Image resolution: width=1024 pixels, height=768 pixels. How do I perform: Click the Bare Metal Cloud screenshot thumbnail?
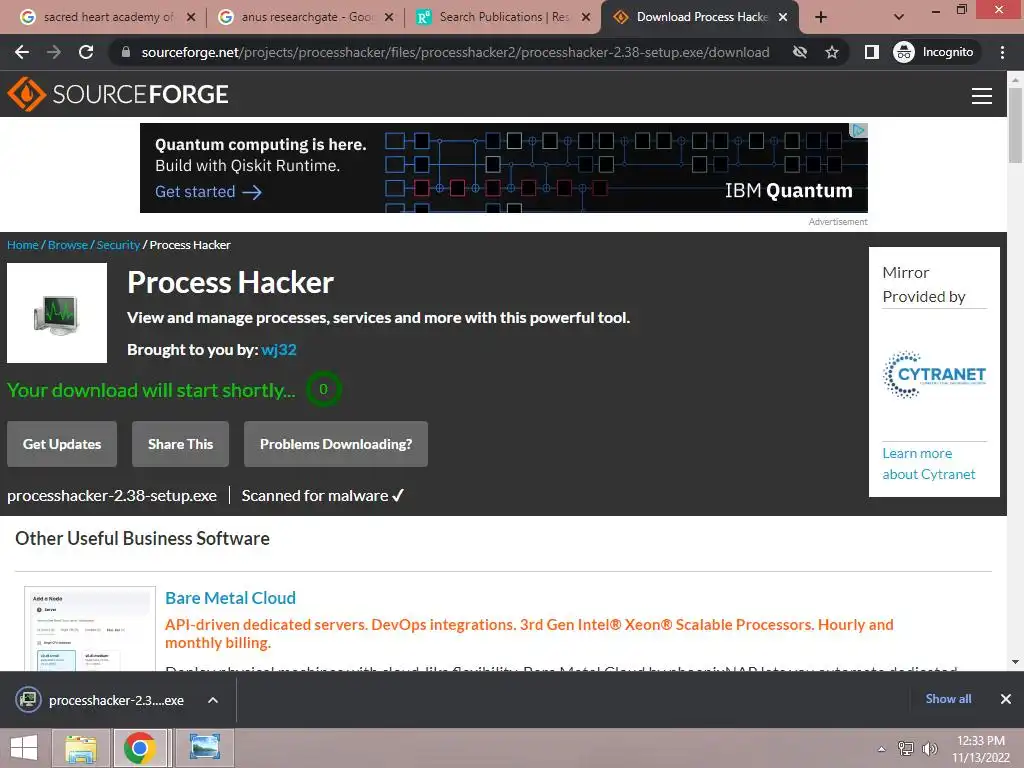pos(90,628)
